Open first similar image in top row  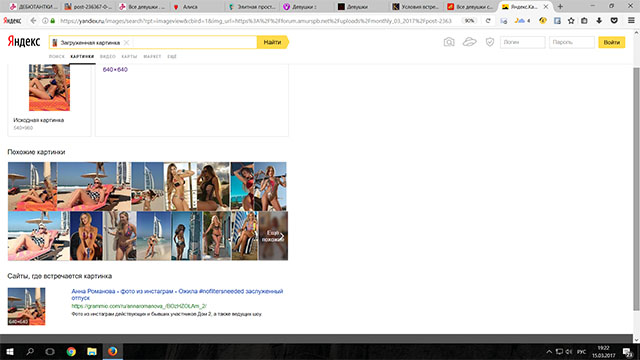tap(32, 186)
